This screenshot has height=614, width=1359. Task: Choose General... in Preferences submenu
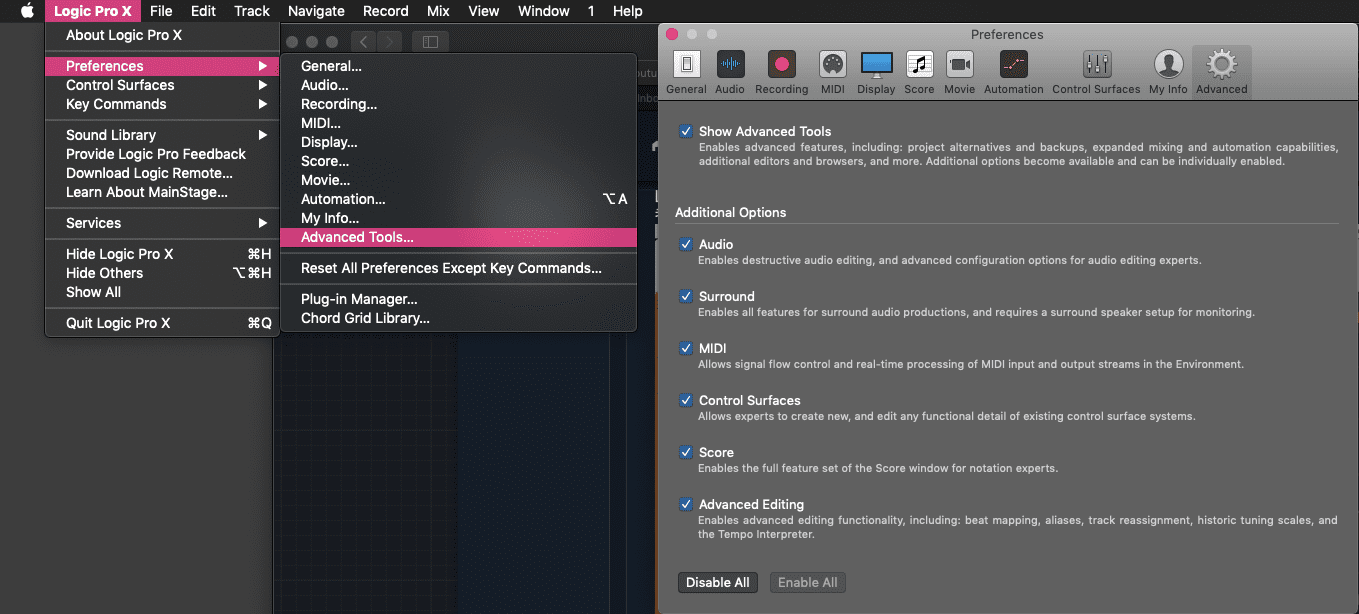pyautogui.click(x=458, y=66)
